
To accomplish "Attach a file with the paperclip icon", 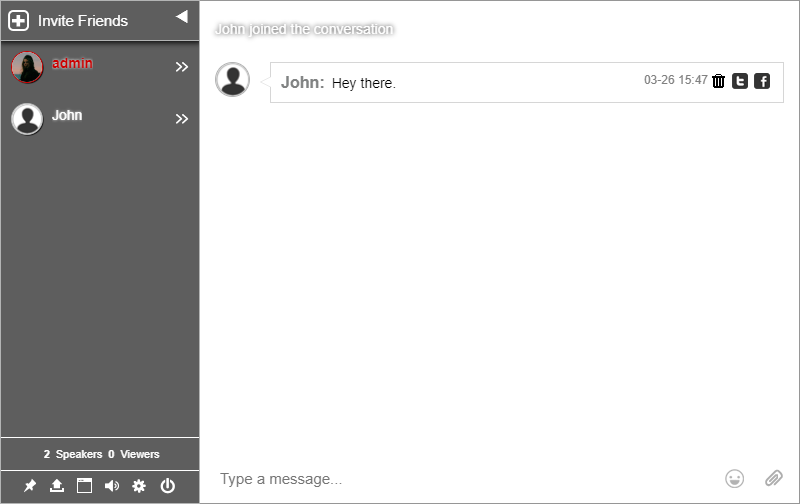I will (x=773, y=478).
